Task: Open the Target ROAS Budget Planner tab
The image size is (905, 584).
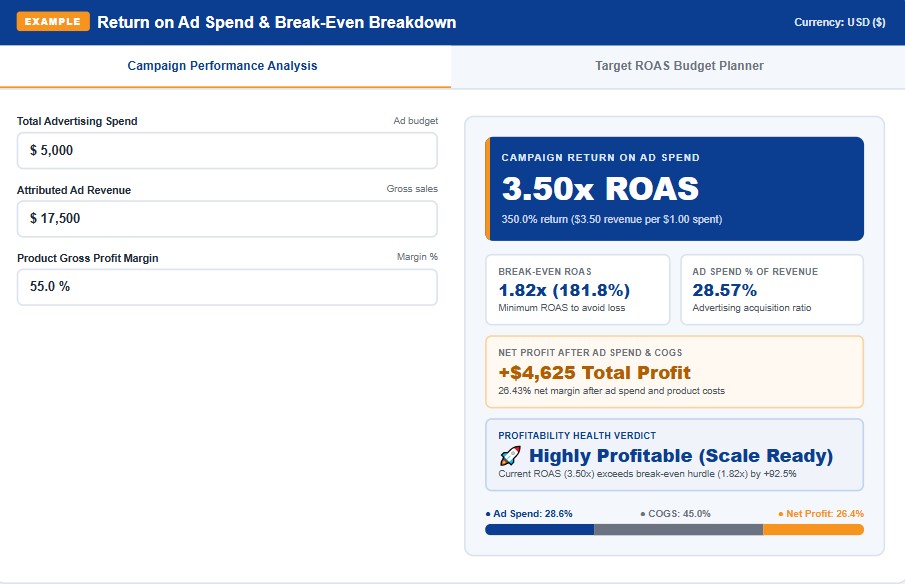Action: pyautogui.click(x=679, y=66)
